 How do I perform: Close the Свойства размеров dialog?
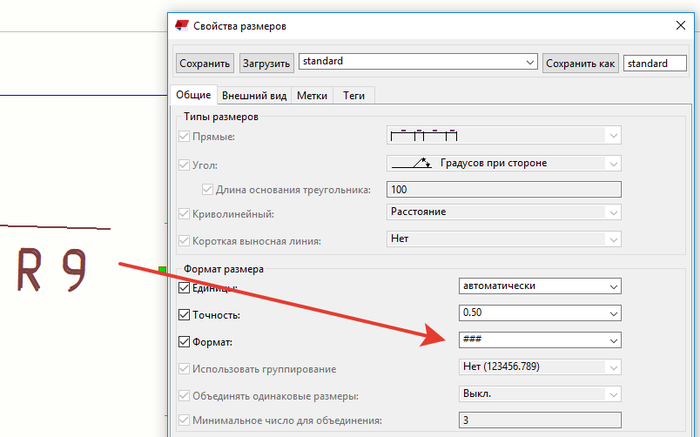point(680,25)
